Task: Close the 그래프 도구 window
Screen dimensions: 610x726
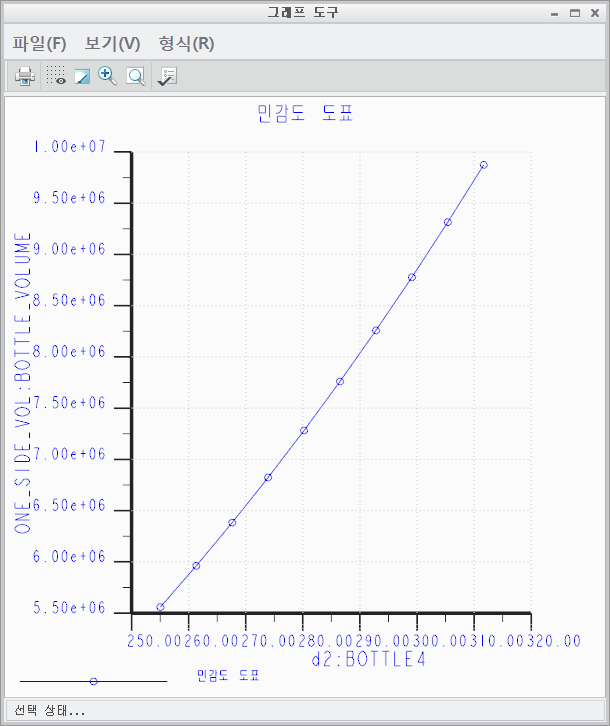Action: click(595, 13)
